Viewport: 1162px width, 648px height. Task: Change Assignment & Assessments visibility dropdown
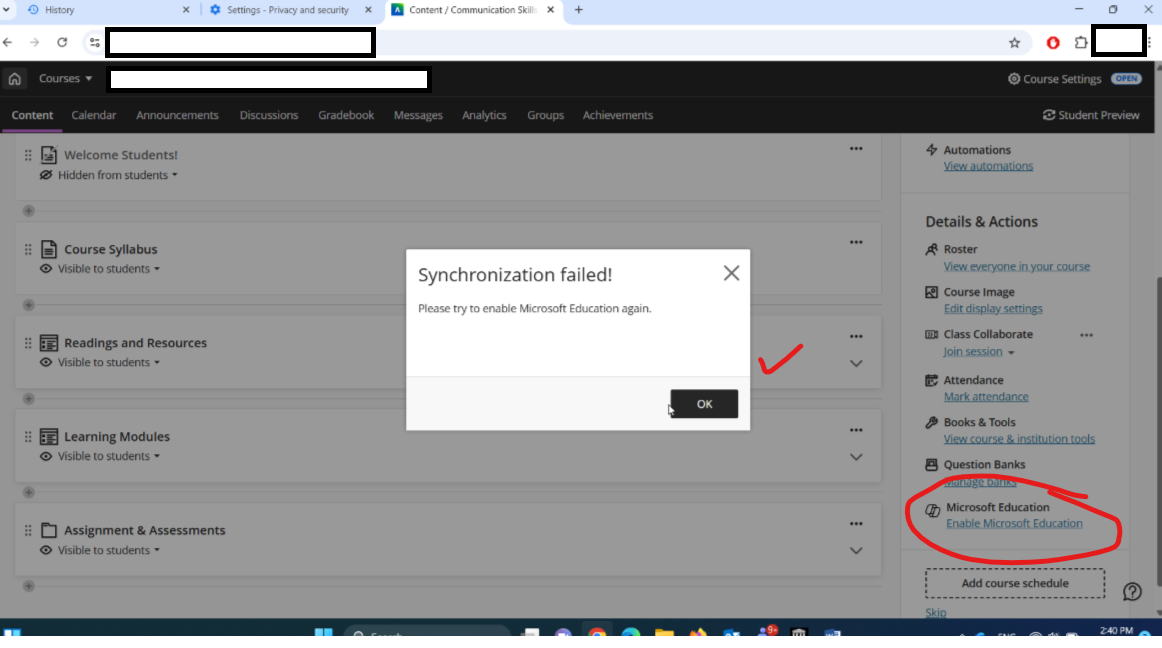(101, 550)
